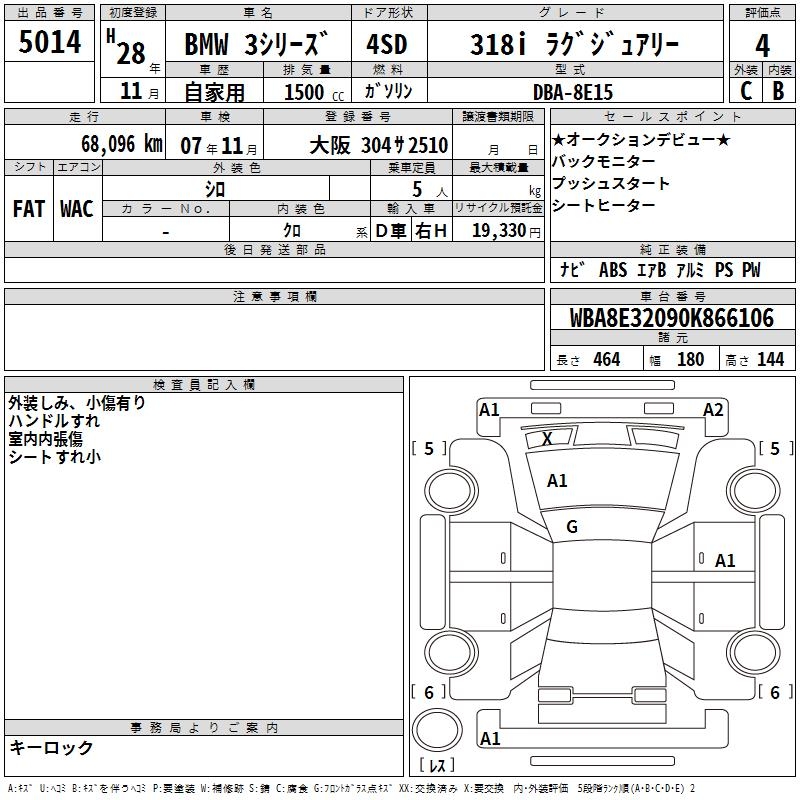
Task: Click the A1 mark on the rear bumper
Action: click(490, 738)
